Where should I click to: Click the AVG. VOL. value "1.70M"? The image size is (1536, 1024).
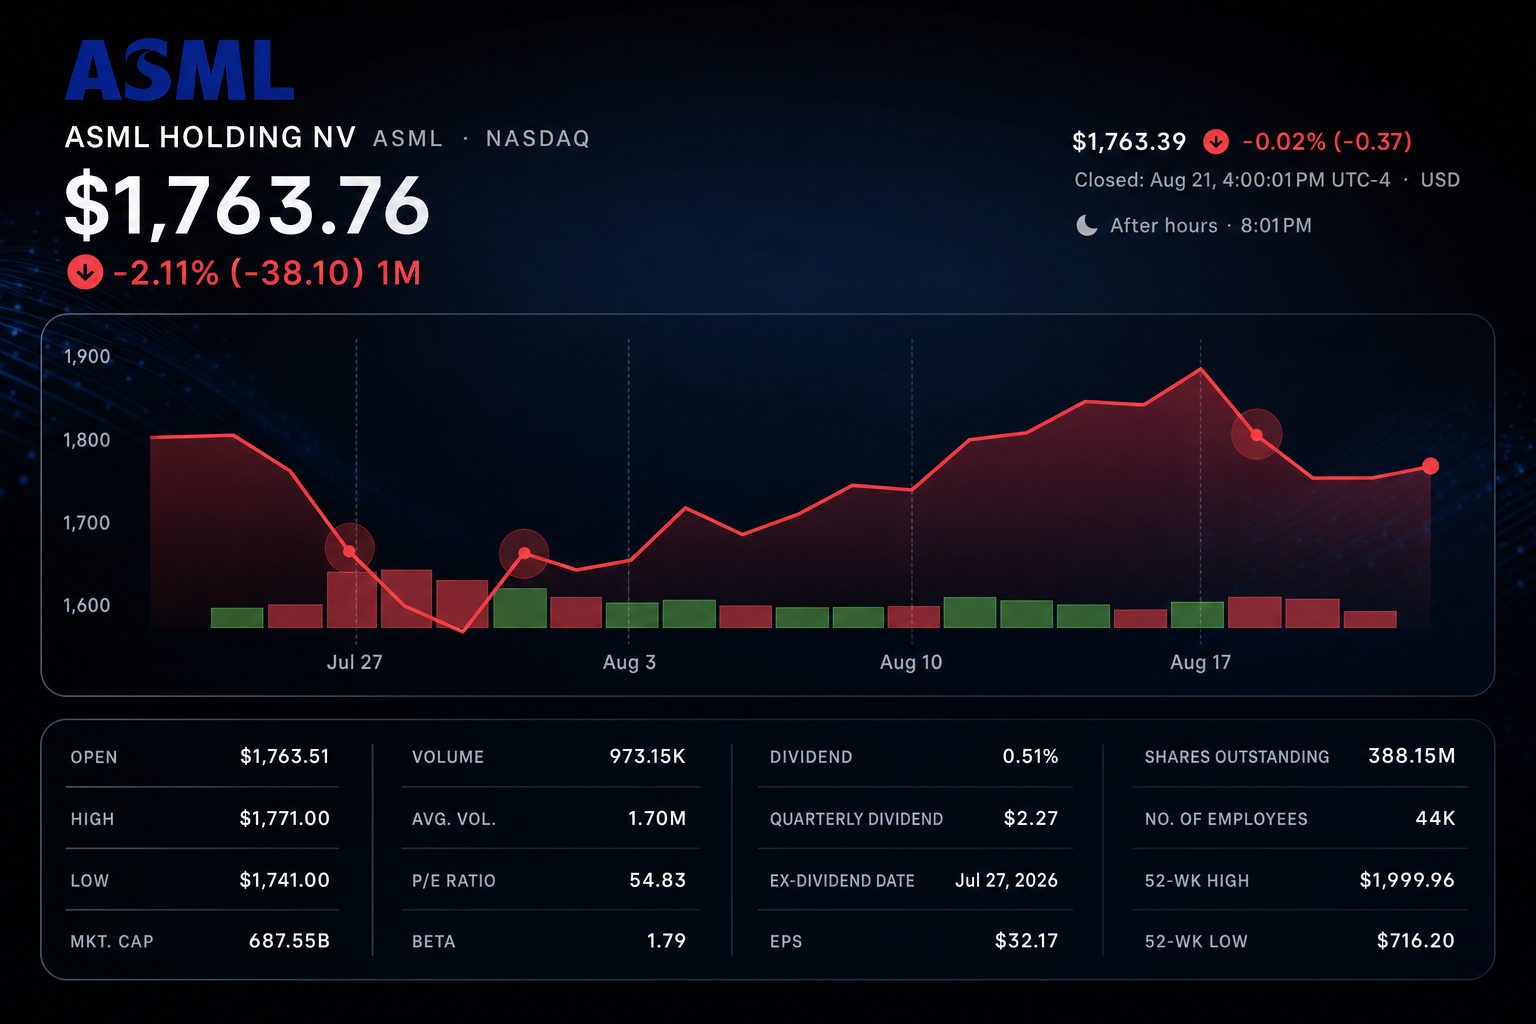click(x=657, y=819)
